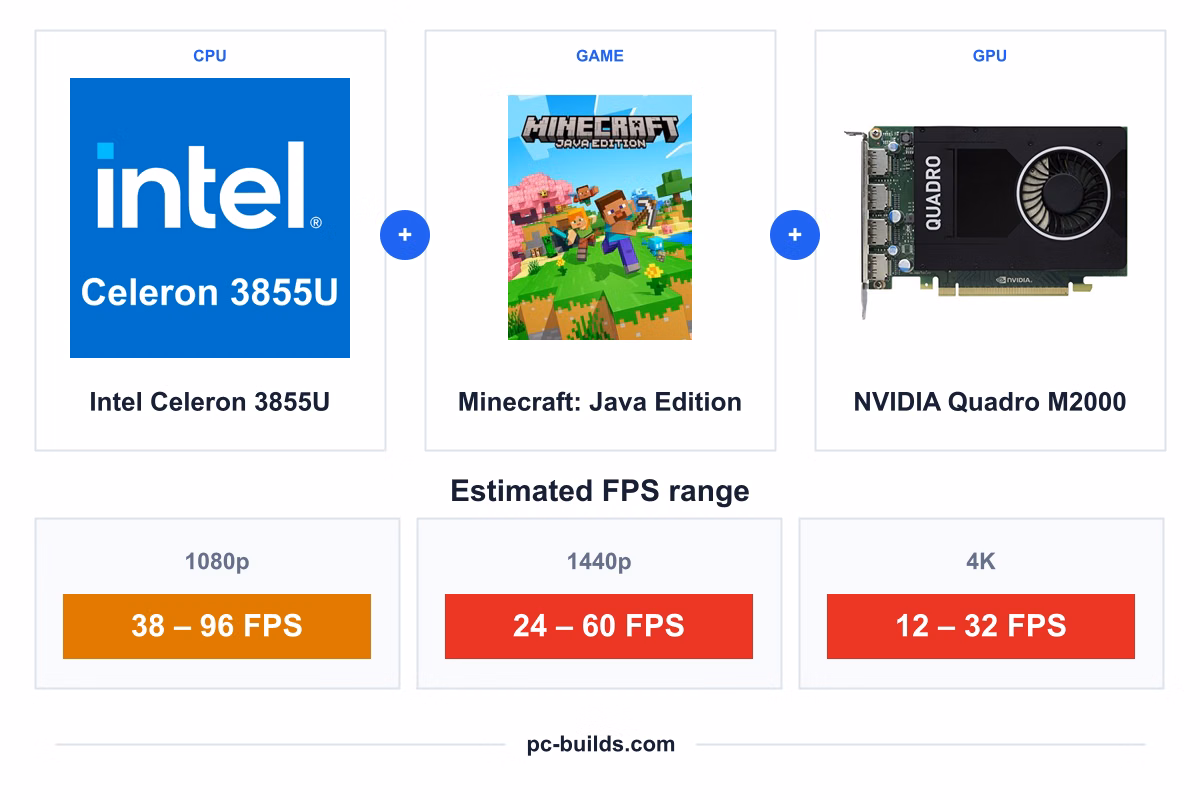The width and height of the screenshot is (1200, 800).
Task: Click the plus icon between CPU and game
Action: point(405,236)
